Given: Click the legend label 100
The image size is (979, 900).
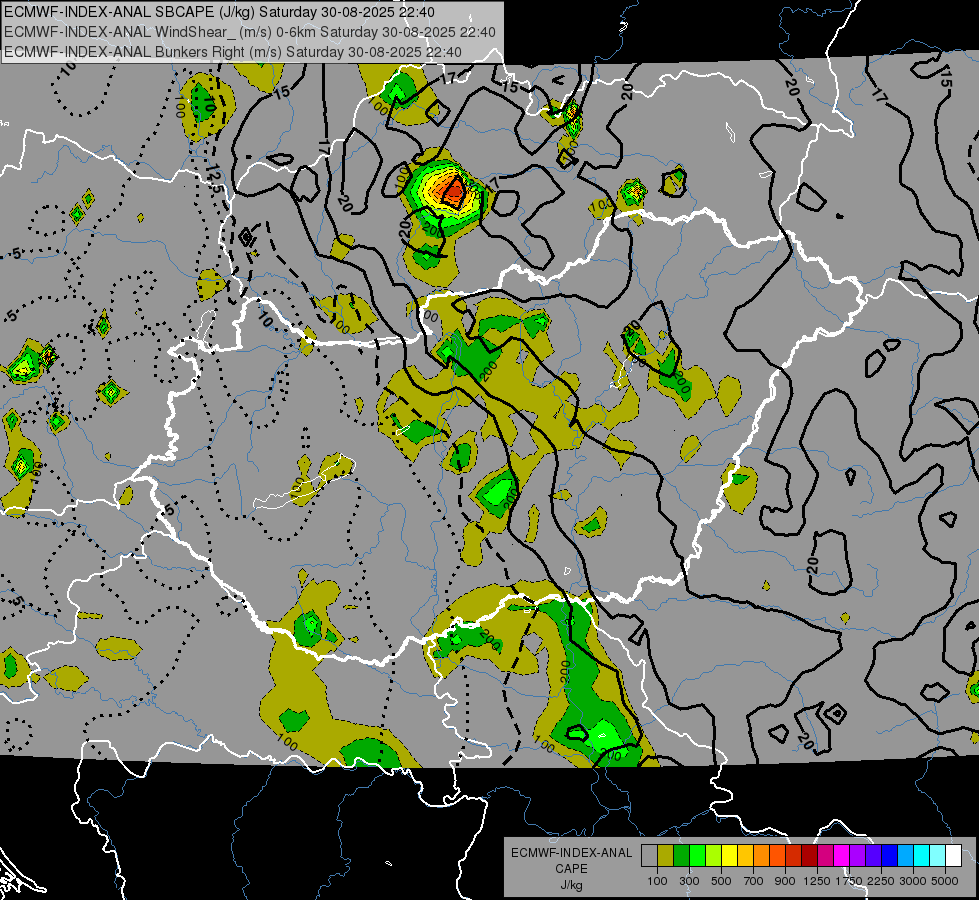Looking at the screenshot, I should (657, 881).
